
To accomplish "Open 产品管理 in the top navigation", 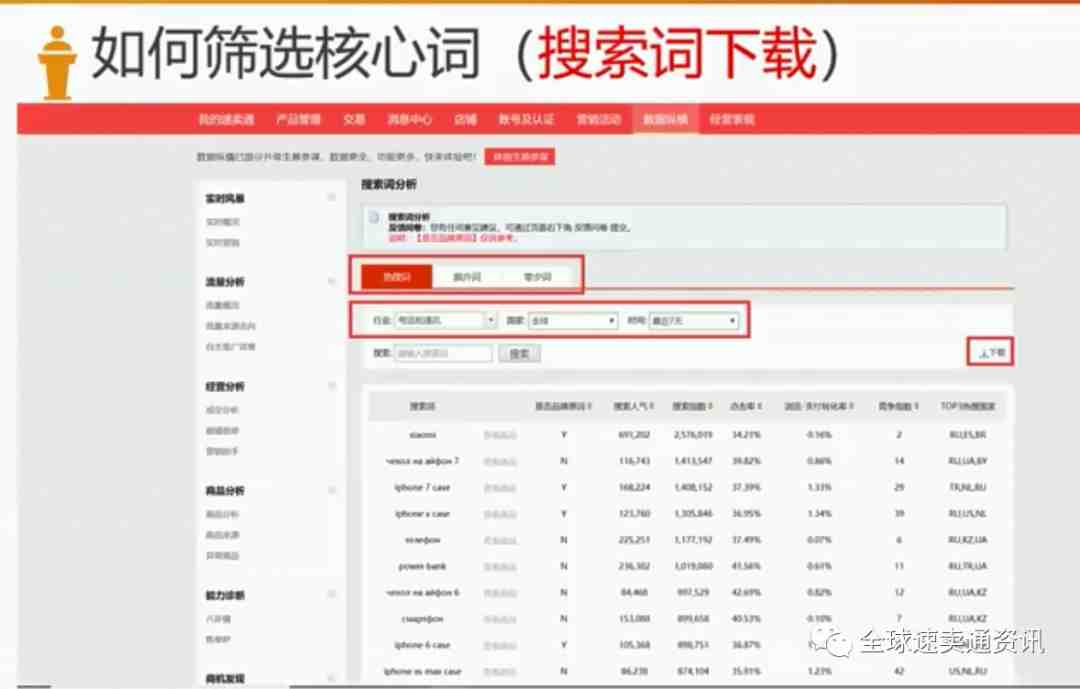I will click(x=299, y=120).
